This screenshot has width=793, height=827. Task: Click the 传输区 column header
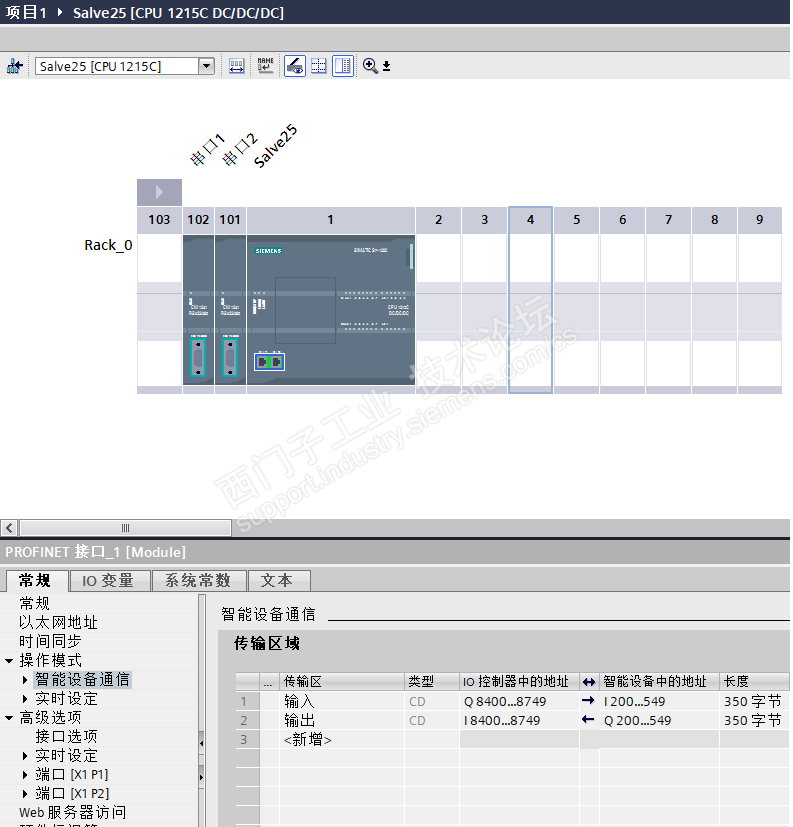pos(342,681)
